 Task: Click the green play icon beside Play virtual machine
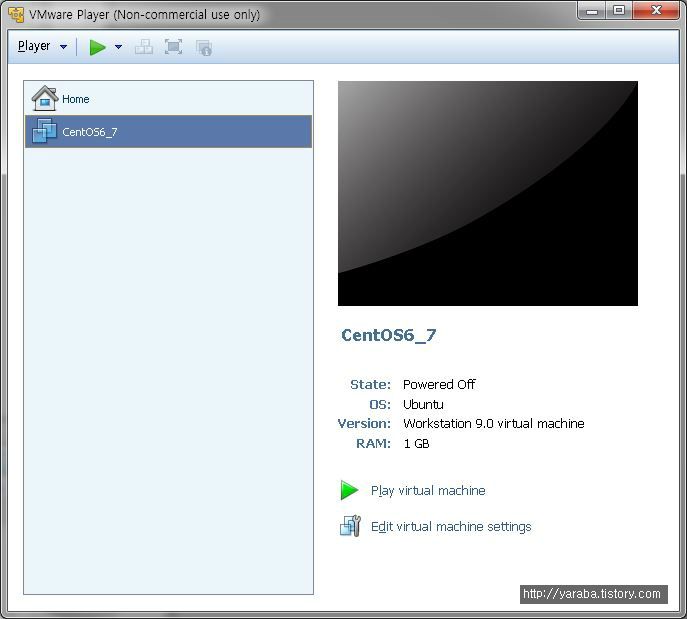coord(349,490)
